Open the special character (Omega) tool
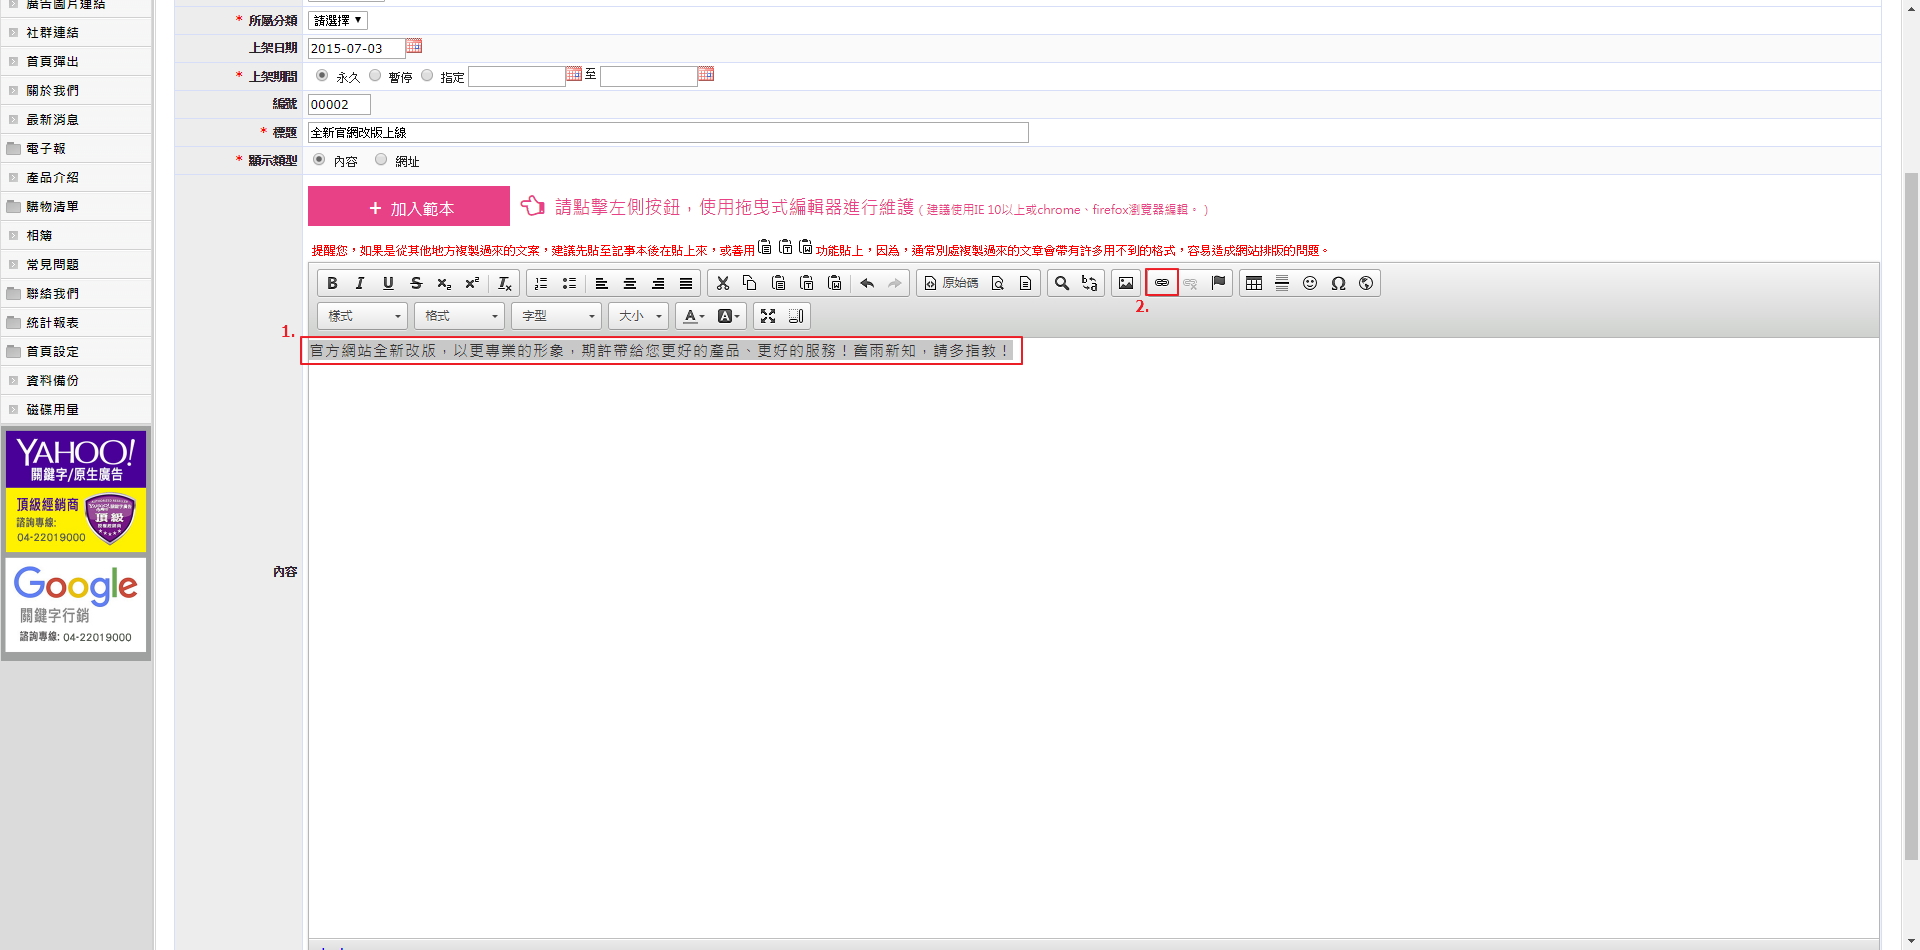 [1338, 283]
